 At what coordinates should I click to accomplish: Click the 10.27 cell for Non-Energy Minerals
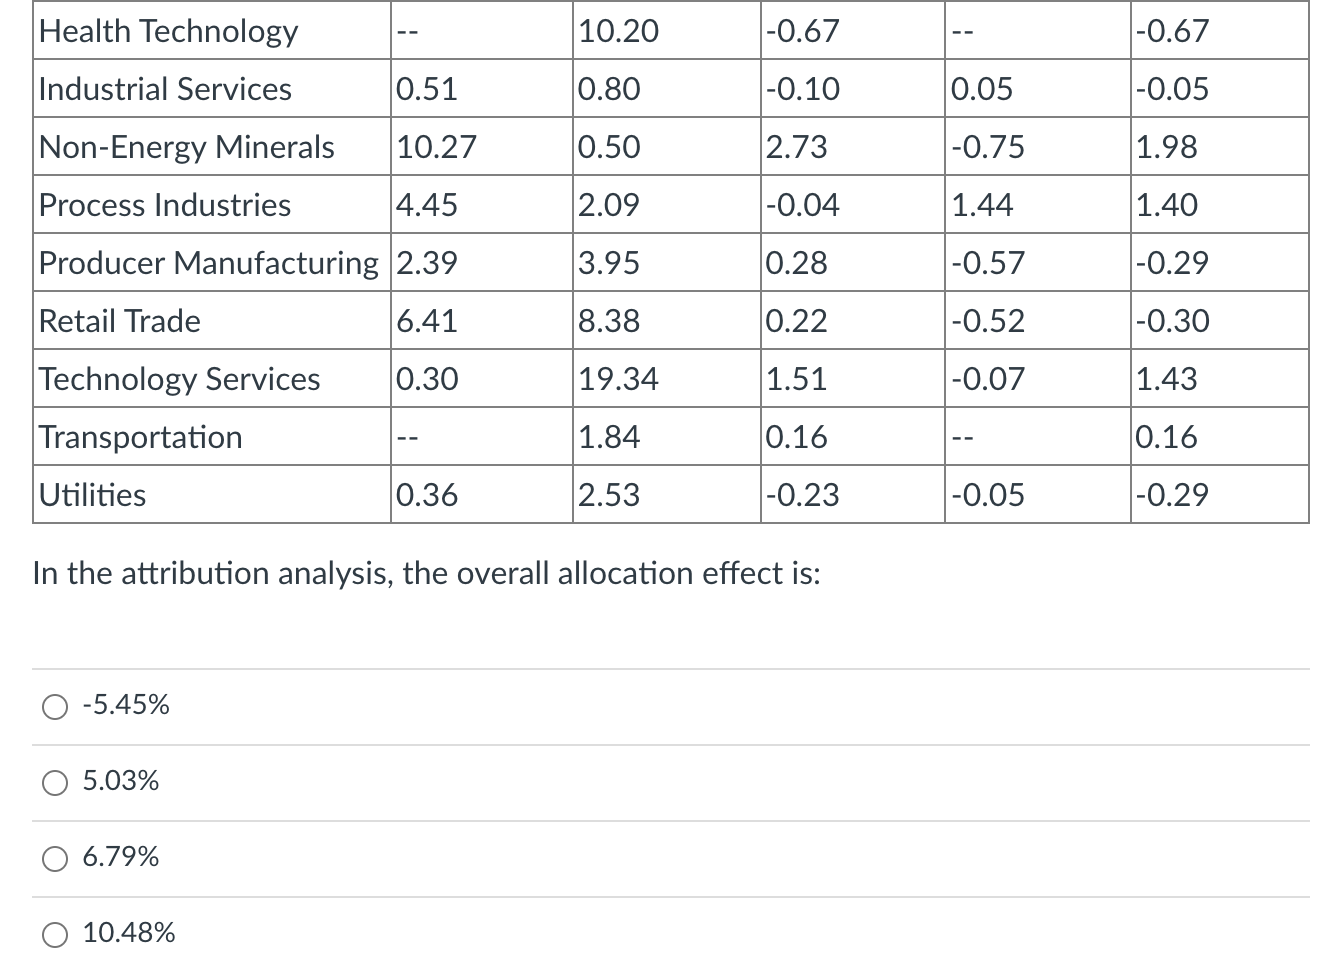433,147
